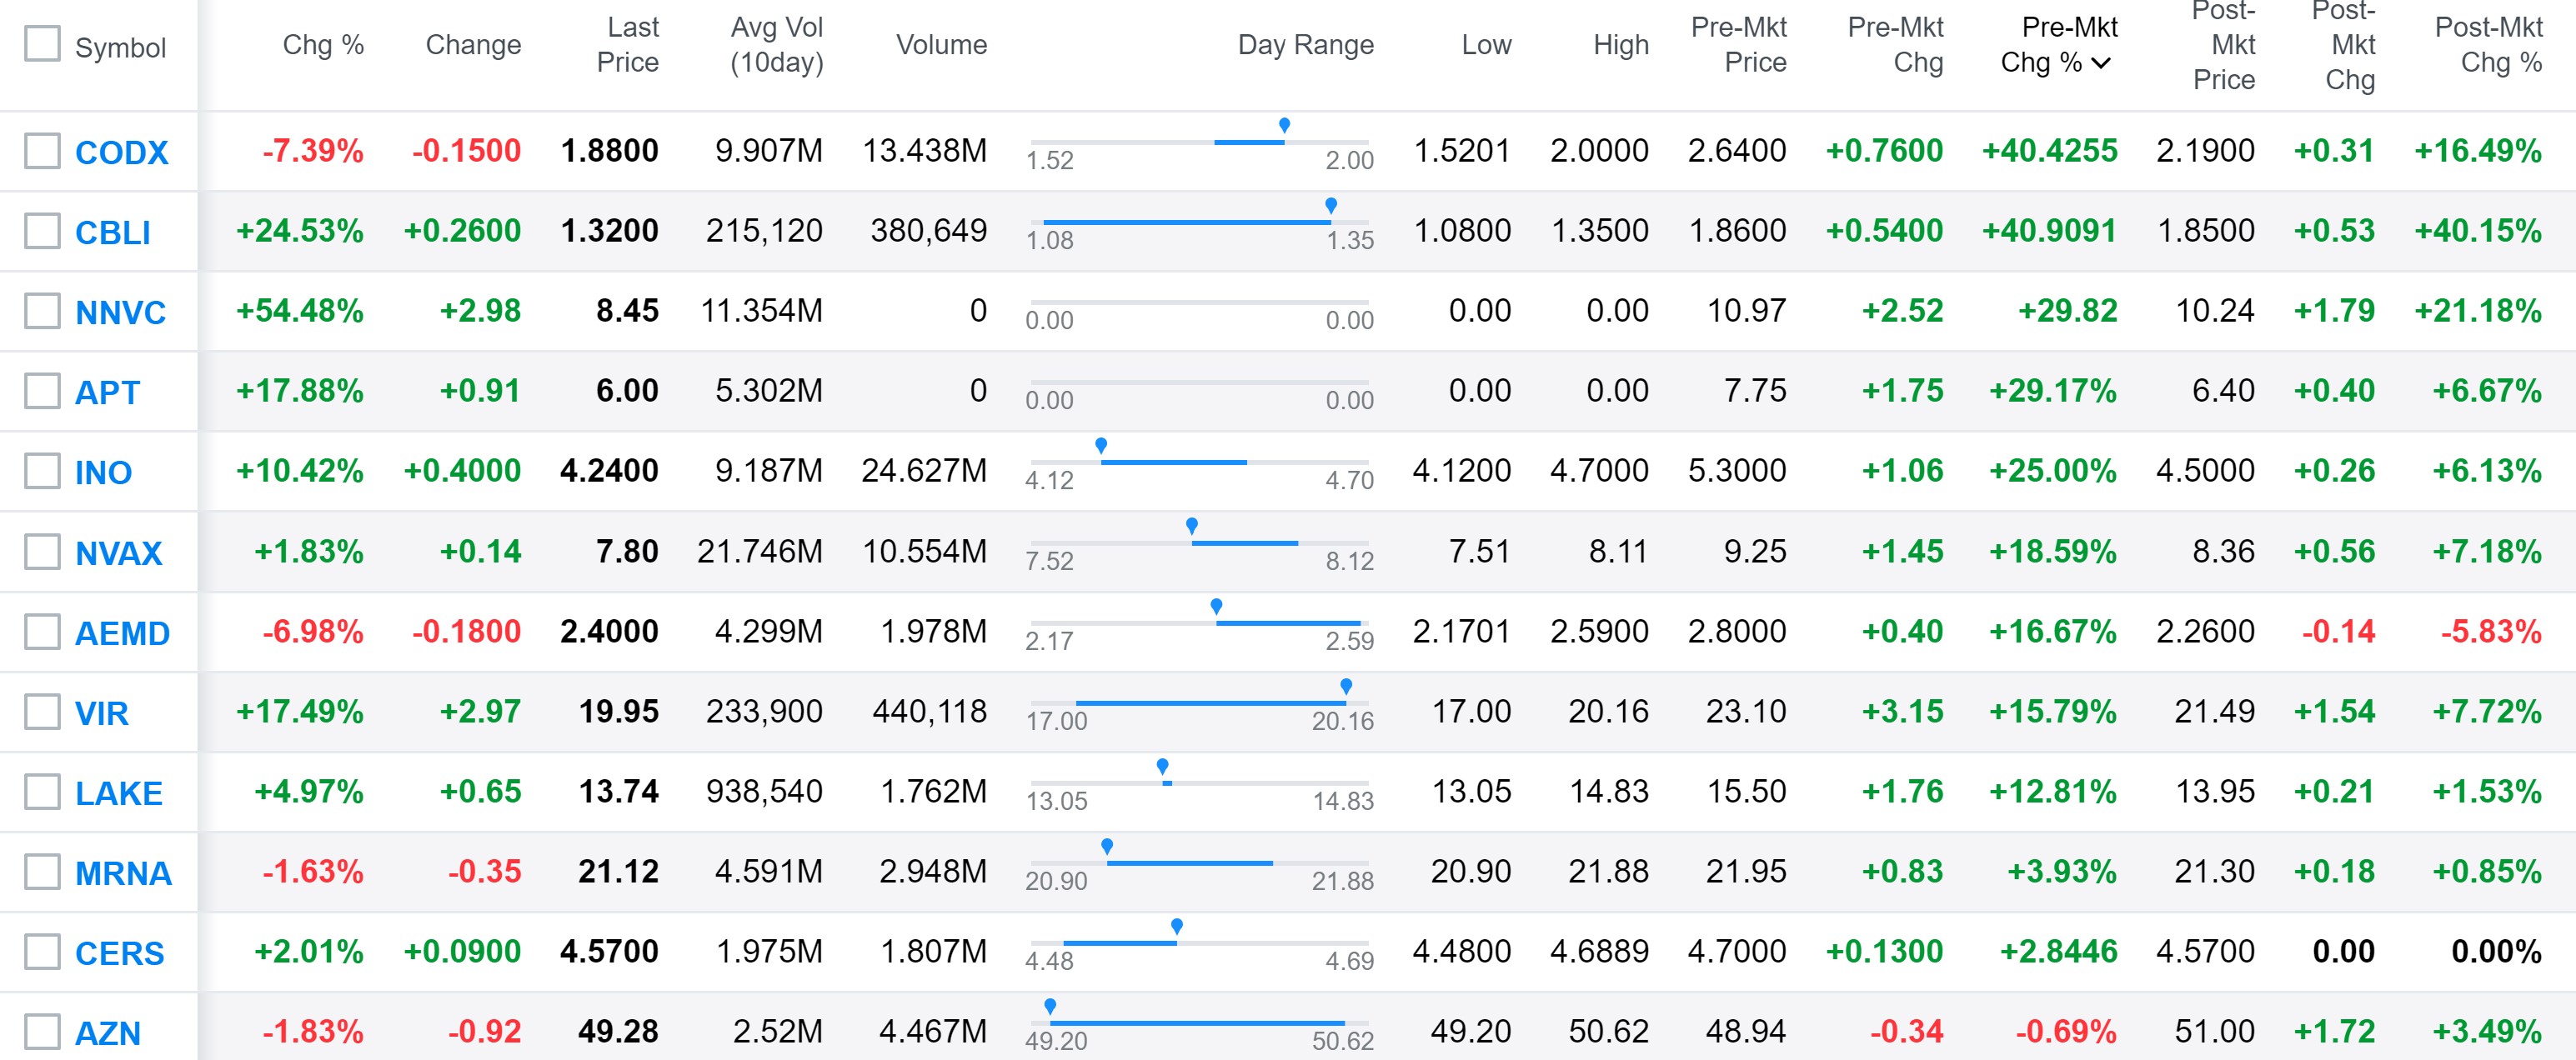Click the MRNA day range bar
The width and height of the screenshot is (2576, 1060).
tap(1189, 863)
